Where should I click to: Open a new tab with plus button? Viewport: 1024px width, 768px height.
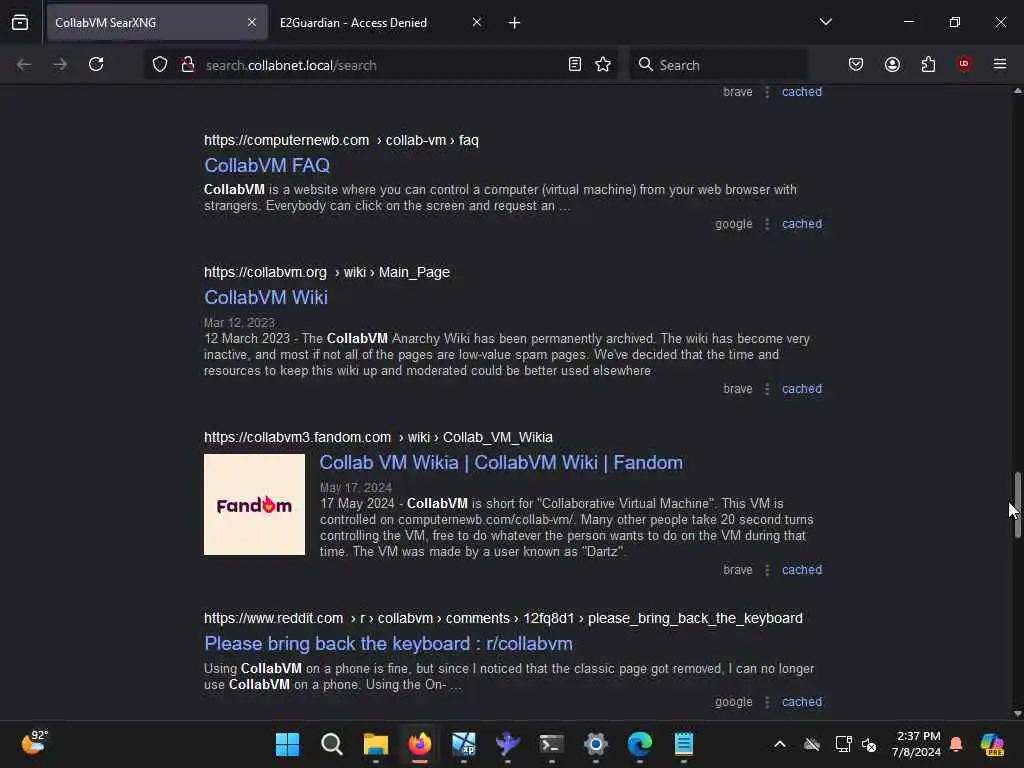pyautogui.click(x=514, y=23)
